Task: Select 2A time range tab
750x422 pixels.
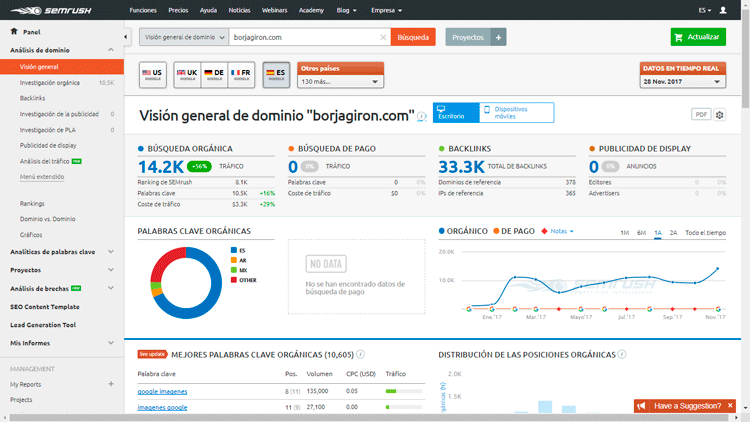Action: [673, 233]
